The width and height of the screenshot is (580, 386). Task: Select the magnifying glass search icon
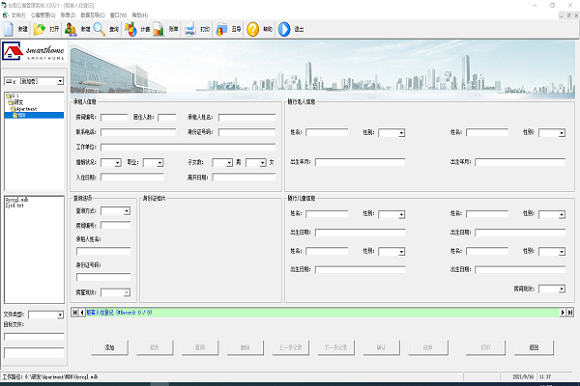coord(99,29)
